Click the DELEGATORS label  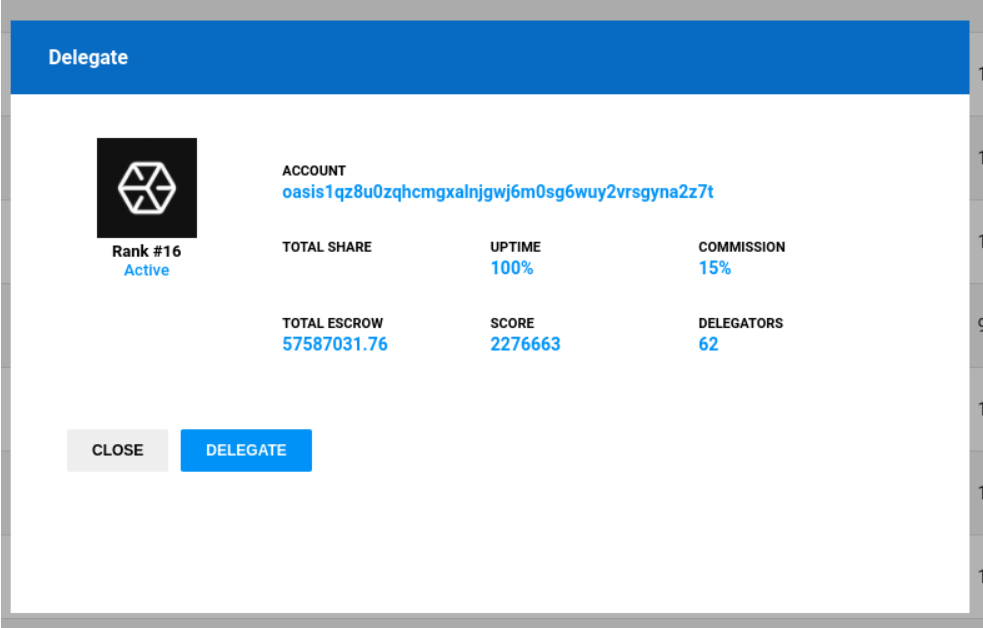(740, 323)
